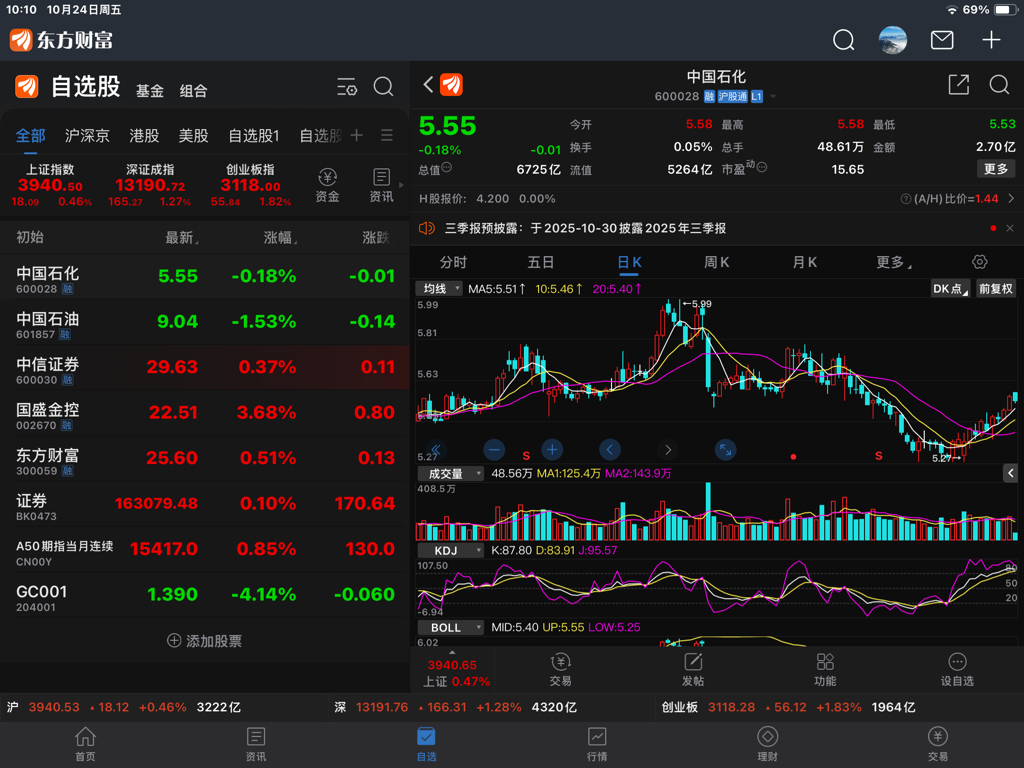Viewport: 1024px width, 768px height.
Task: Switch to 周K chart tab
Action: [x=717, y=262]
